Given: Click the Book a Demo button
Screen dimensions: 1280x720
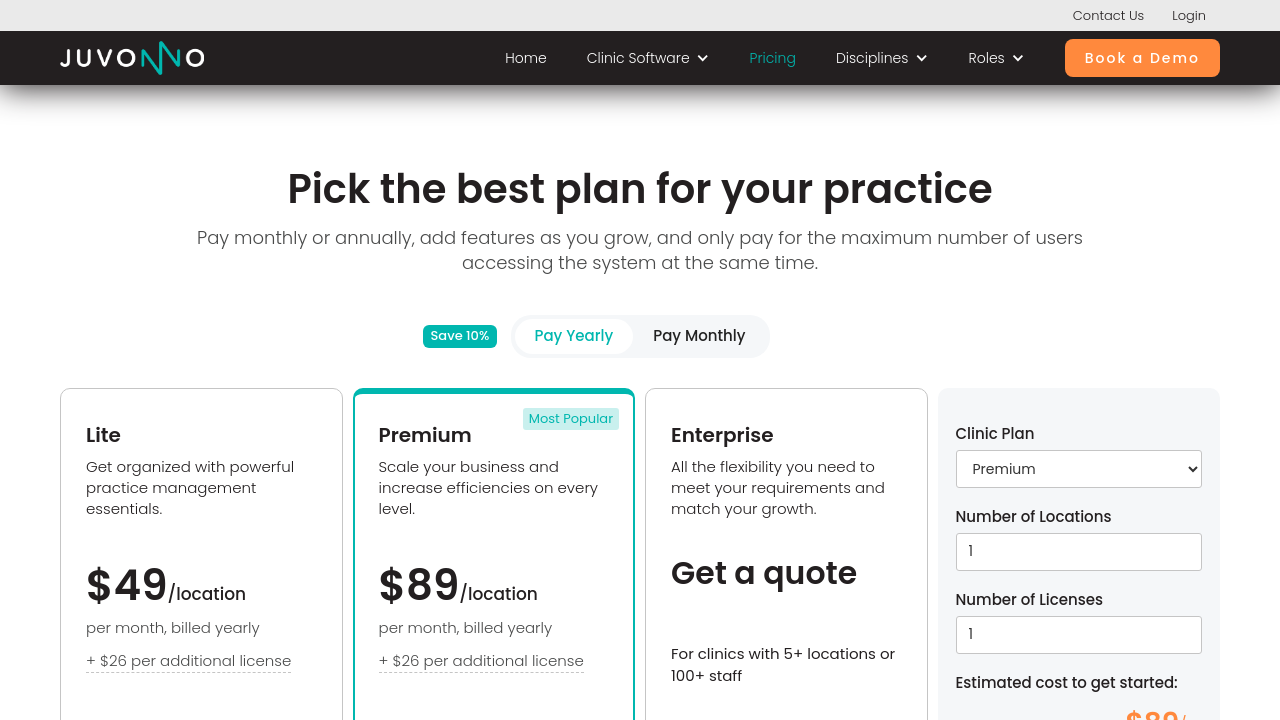Looking at the screenshot, I should 1142,58.
